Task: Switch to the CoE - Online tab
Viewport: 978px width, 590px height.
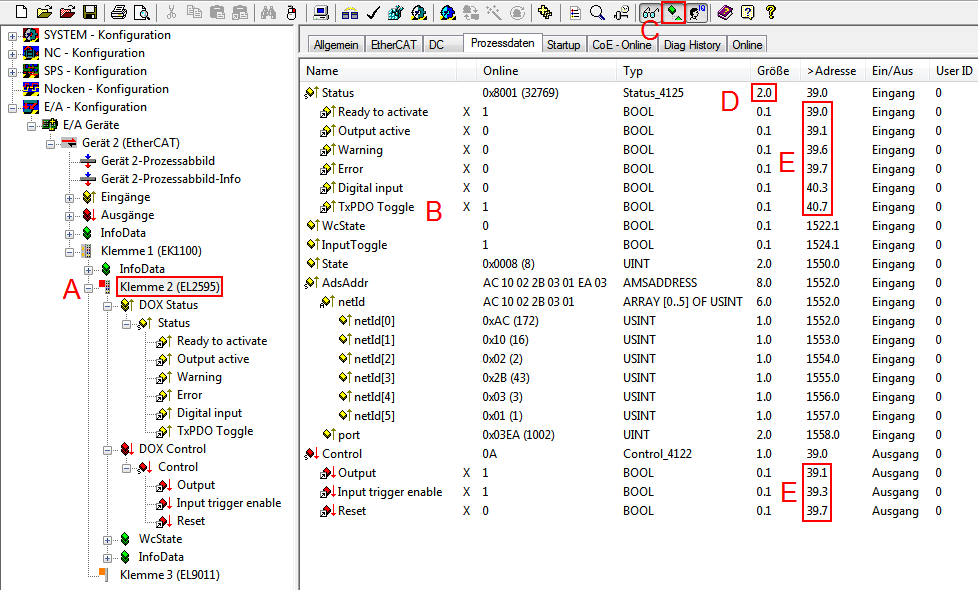Action: tap(621, 45)
